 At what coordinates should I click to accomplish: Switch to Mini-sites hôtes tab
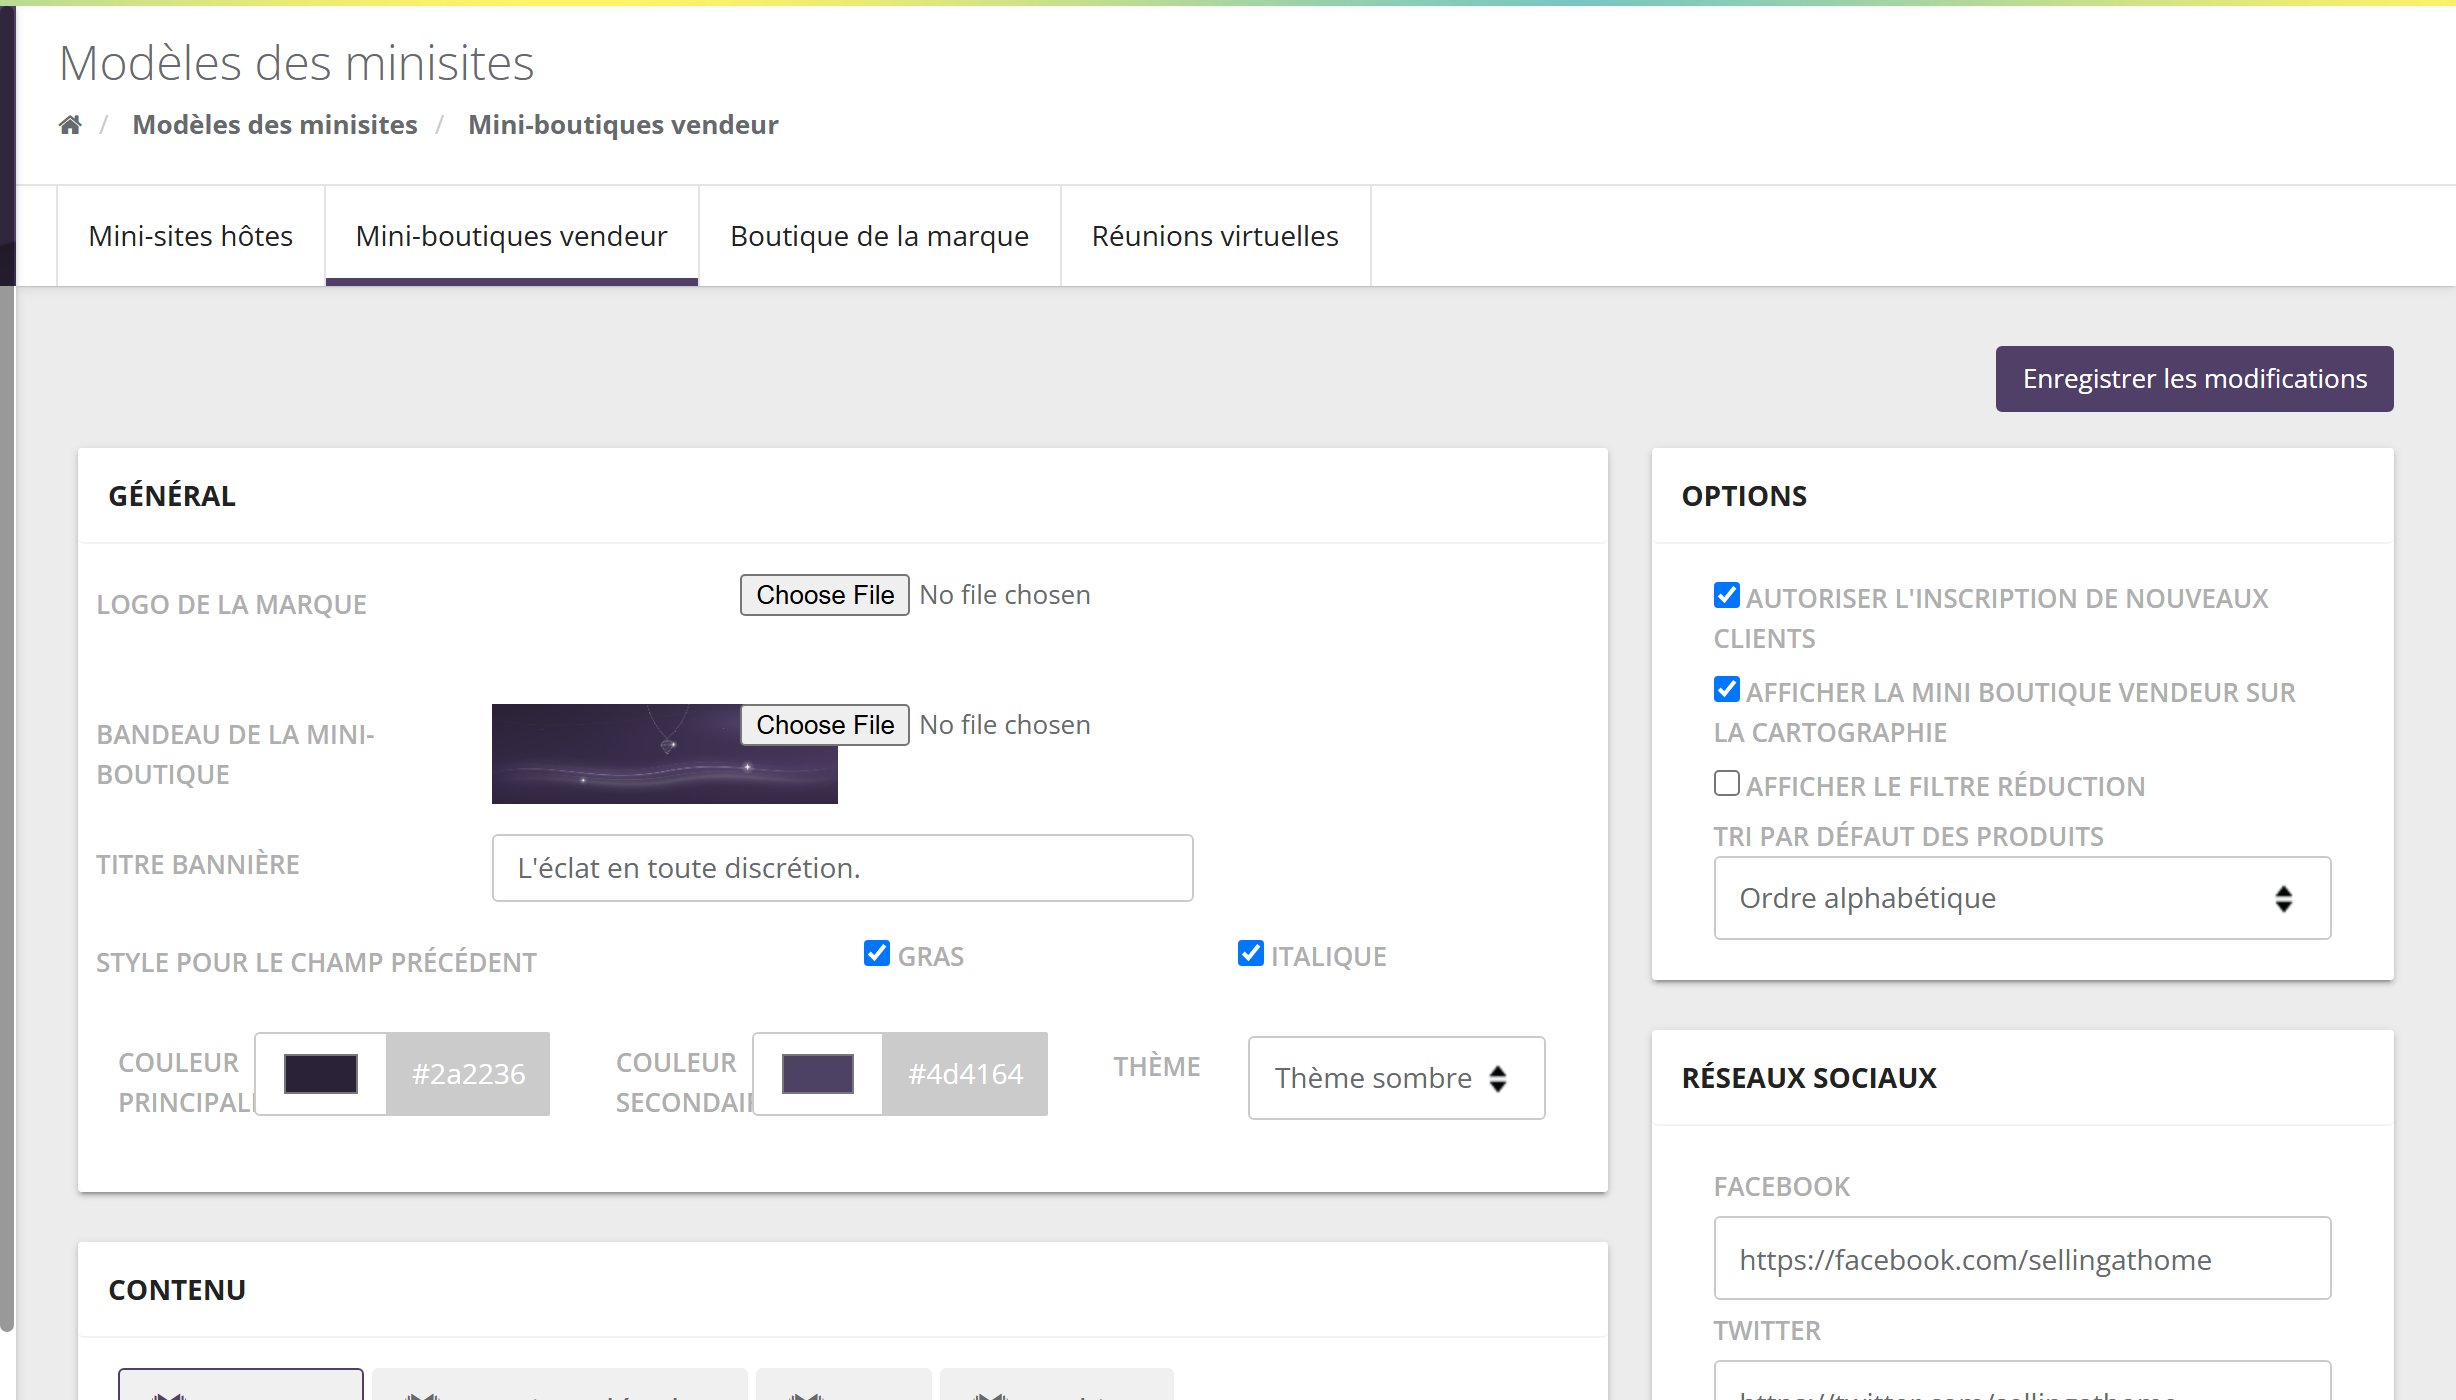191,236
